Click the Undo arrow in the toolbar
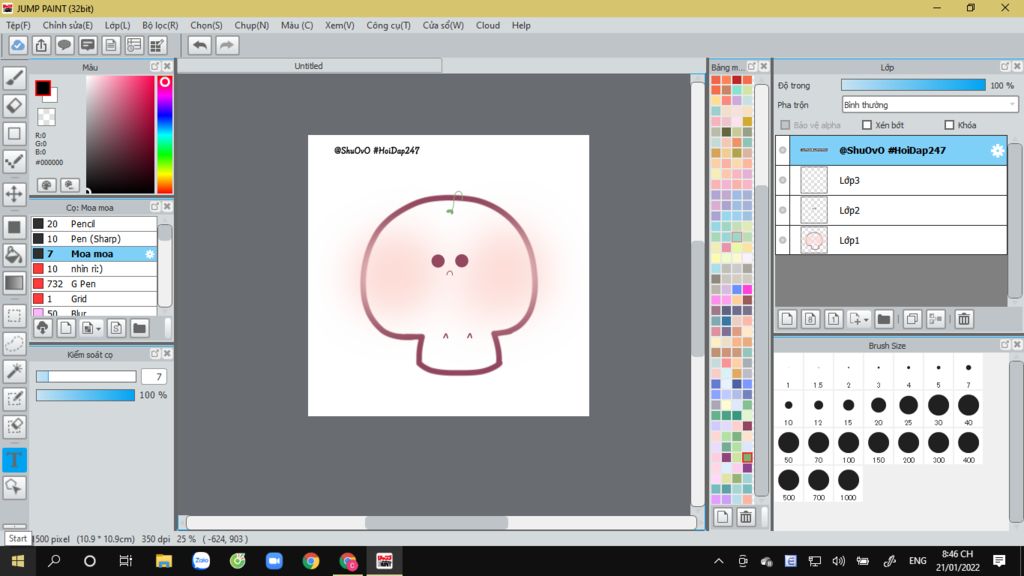 point(200,45)
